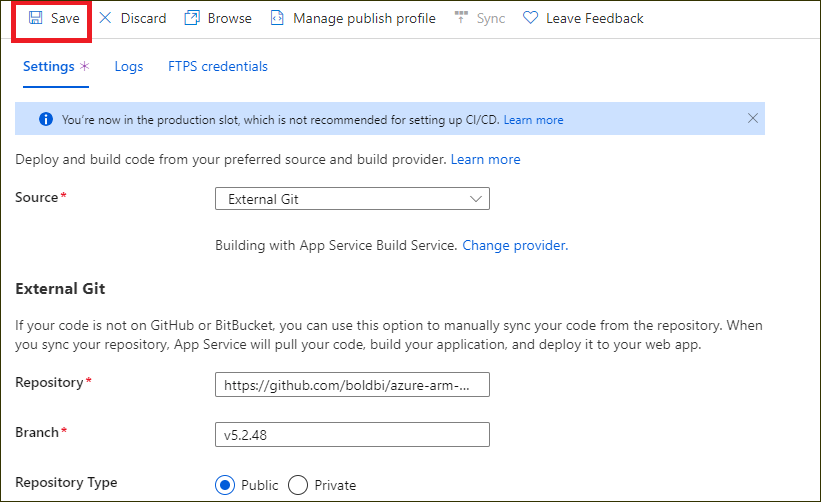Open the Source dropdown showing External Git
Image resolution: width=821 pixels, height=502 pixels.
pyautogui.click(x=352, y=199)
